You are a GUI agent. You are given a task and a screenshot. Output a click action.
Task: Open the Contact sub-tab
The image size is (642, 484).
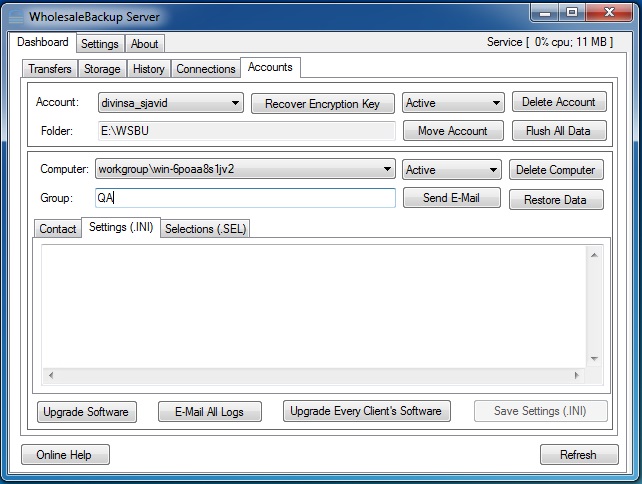coord(58,228)
